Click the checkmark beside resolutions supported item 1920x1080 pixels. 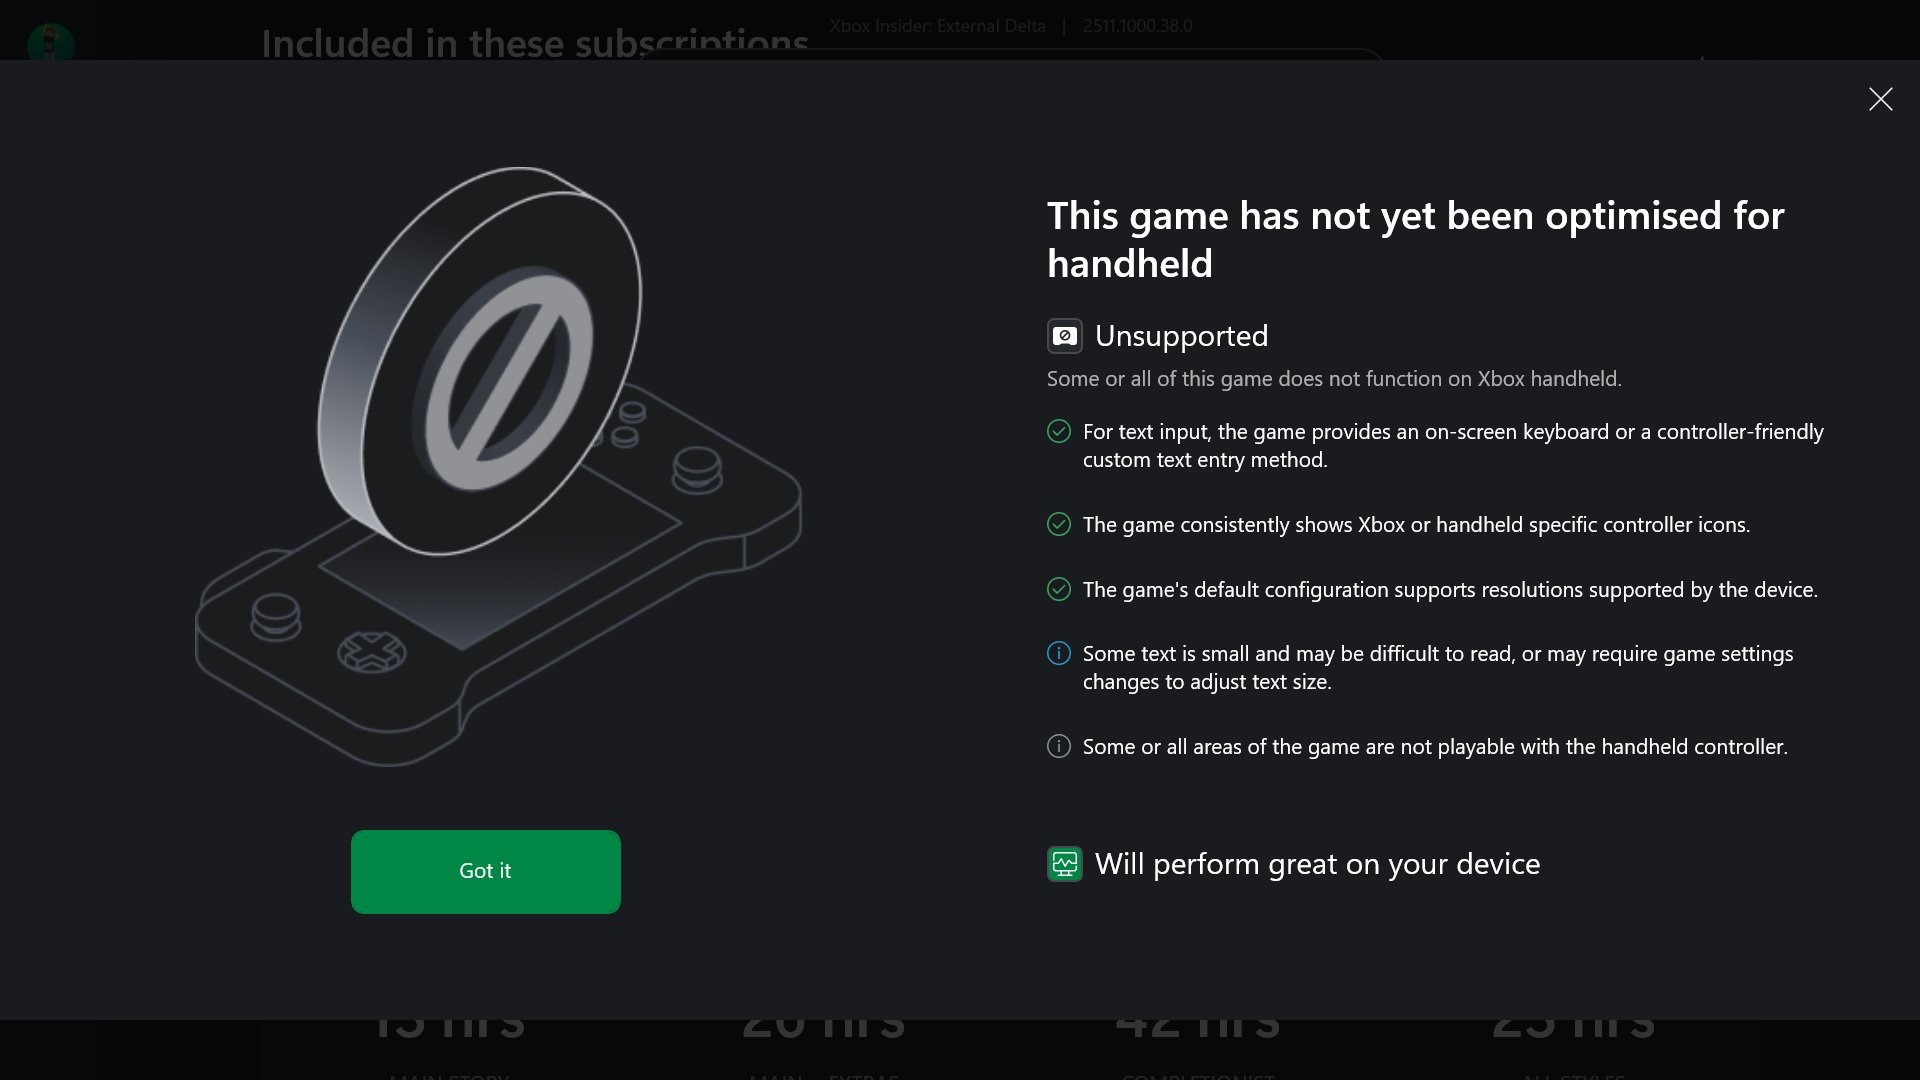pos(1059,590)
